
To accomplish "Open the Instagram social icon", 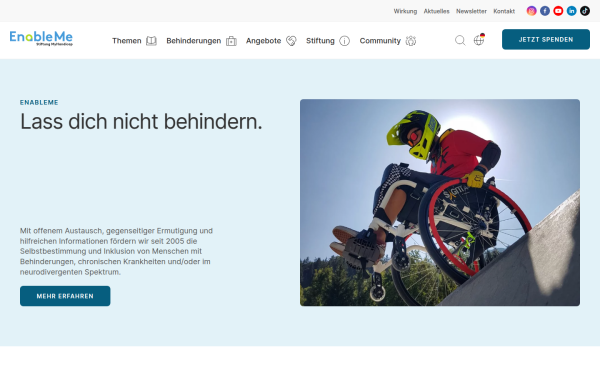I will [531, 11].
